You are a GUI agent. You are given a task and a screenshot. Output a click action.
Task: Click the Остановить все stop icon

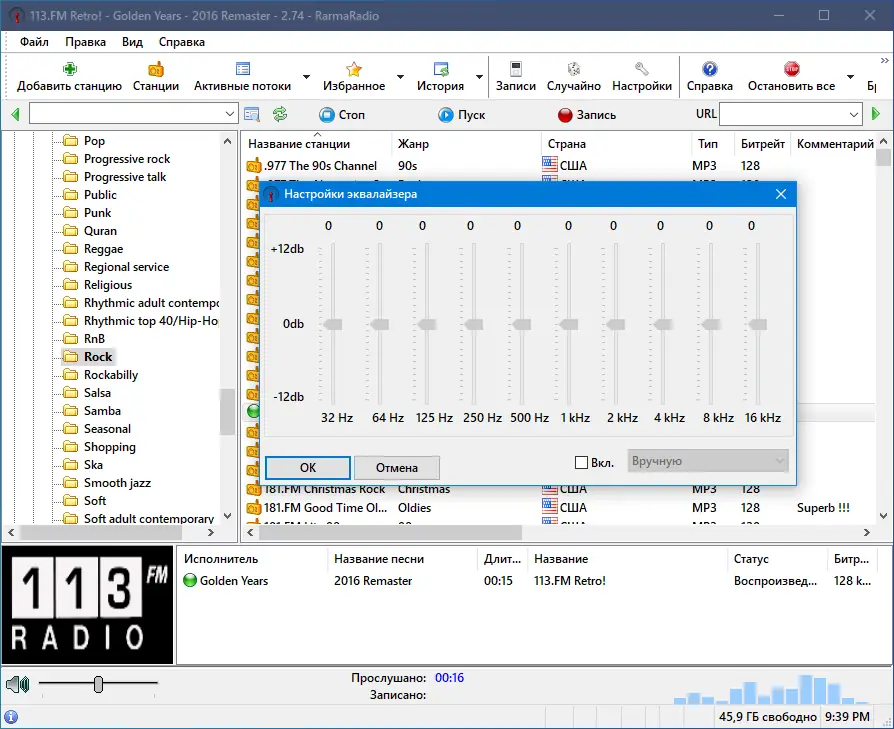(x=789, y=69)
